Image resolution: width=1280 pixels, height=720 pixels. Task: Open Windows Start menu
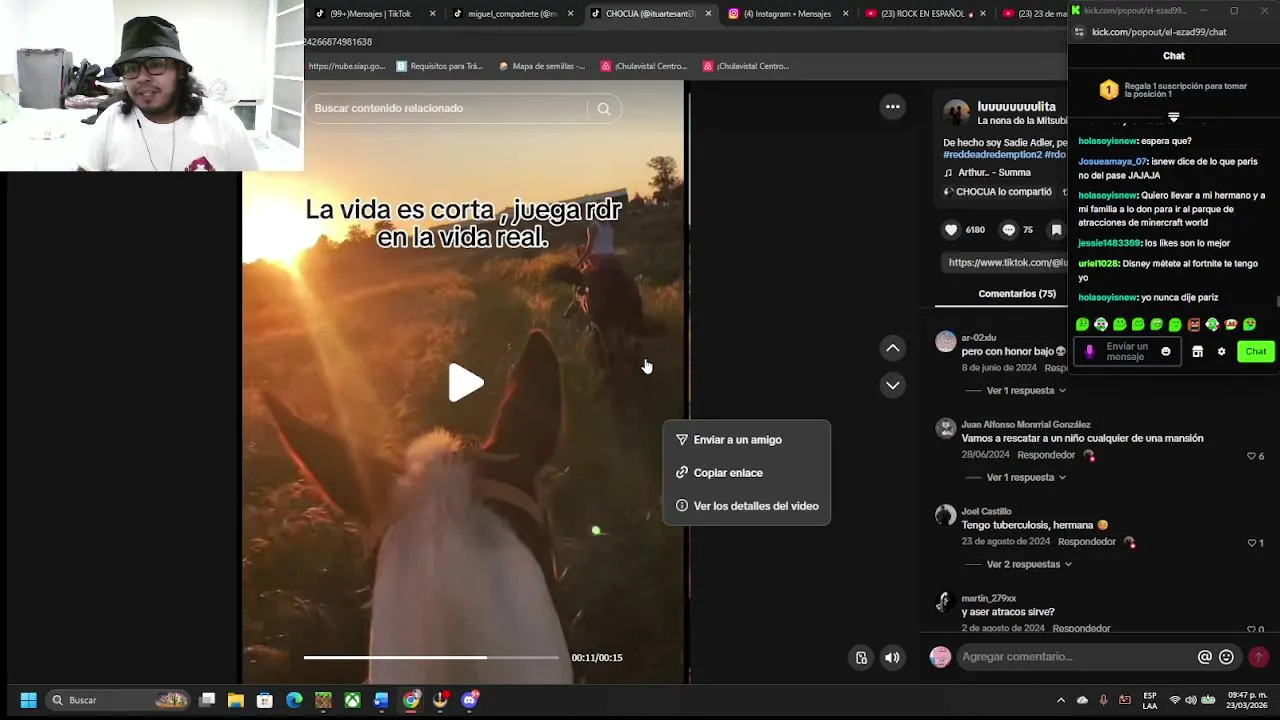[28, 700]
